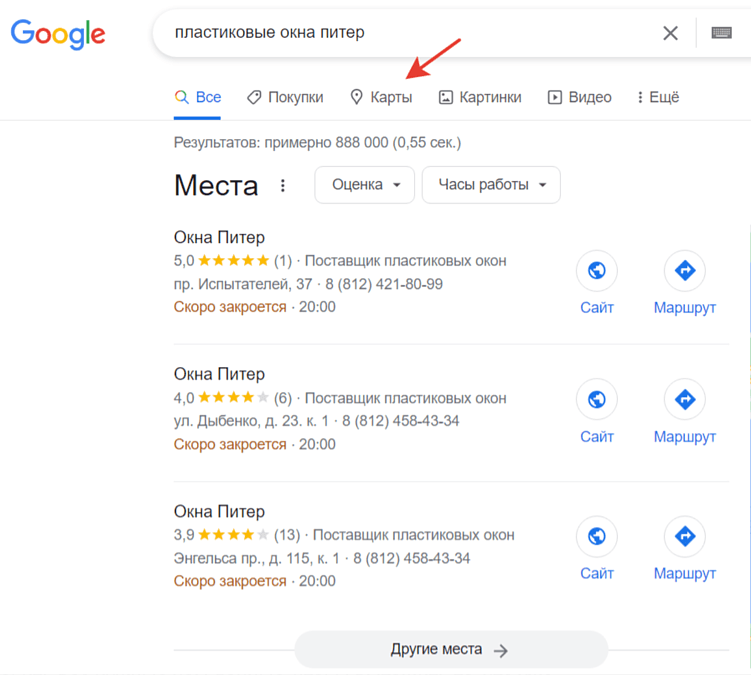Screen dimensions: 751x675
Task: Get route icon for Энгельса пр. listing
Action: 685,536
